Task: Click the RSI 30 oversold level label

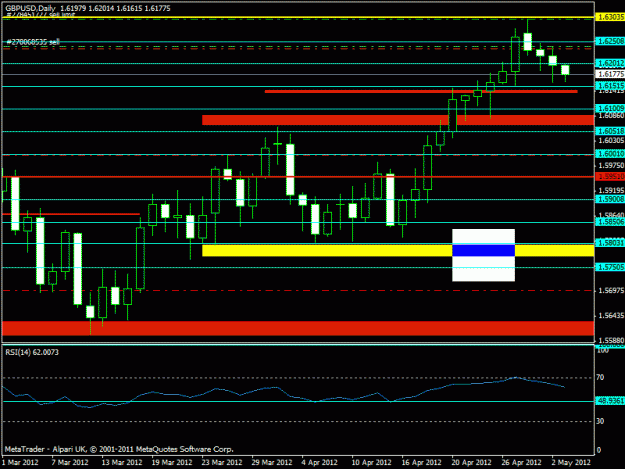Action: pos(600,421)
